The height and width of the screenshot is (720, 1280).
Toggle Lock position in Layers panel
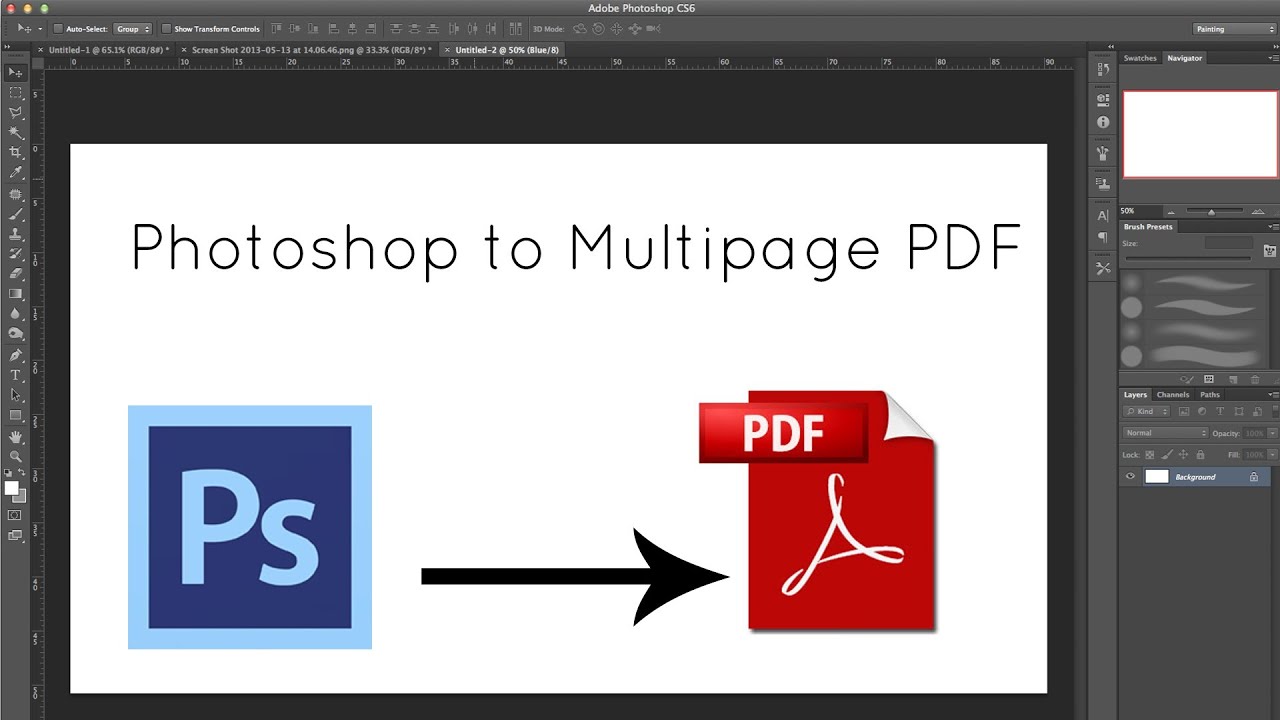tap(1183, 455)
